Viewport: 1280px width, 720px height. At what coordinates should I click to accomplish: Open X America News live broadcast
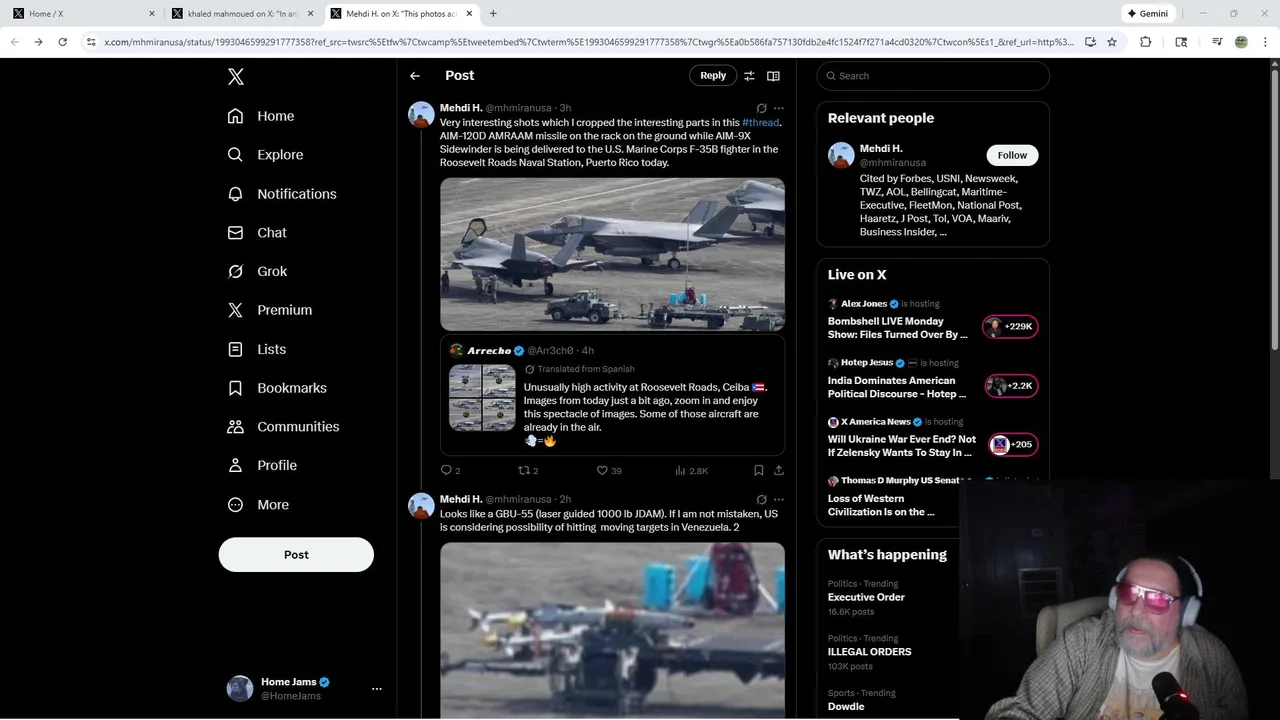tap(901, 446)
